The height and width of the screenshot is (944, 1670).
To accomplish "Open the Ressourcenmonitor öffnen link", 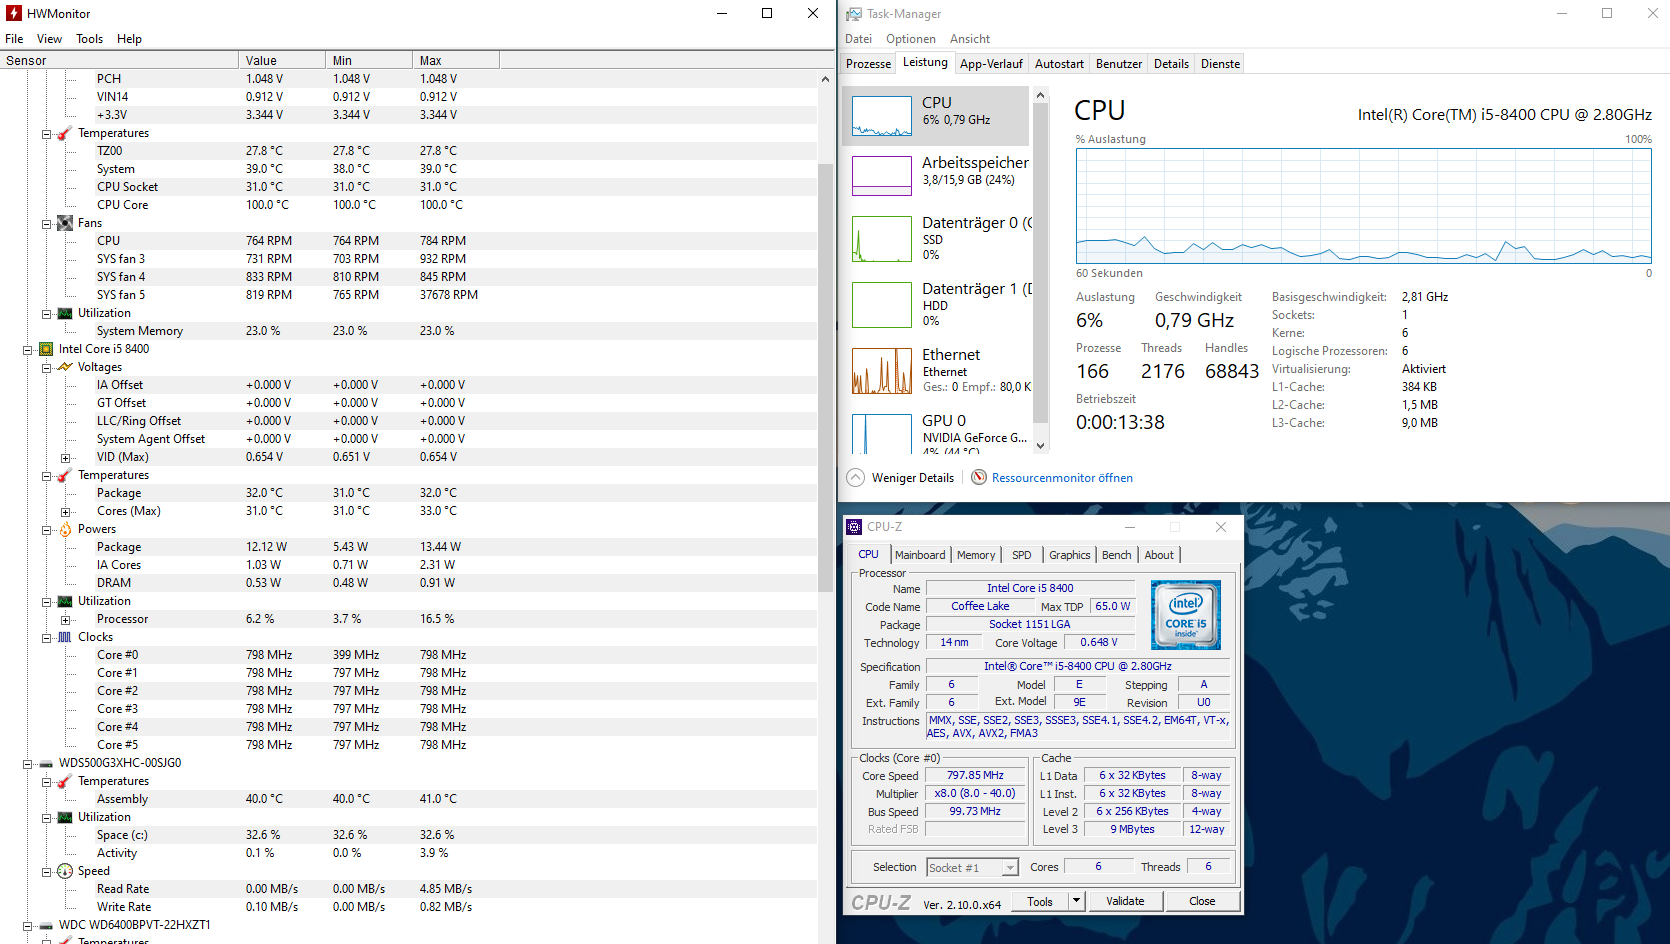I will tap(1062, 478).
